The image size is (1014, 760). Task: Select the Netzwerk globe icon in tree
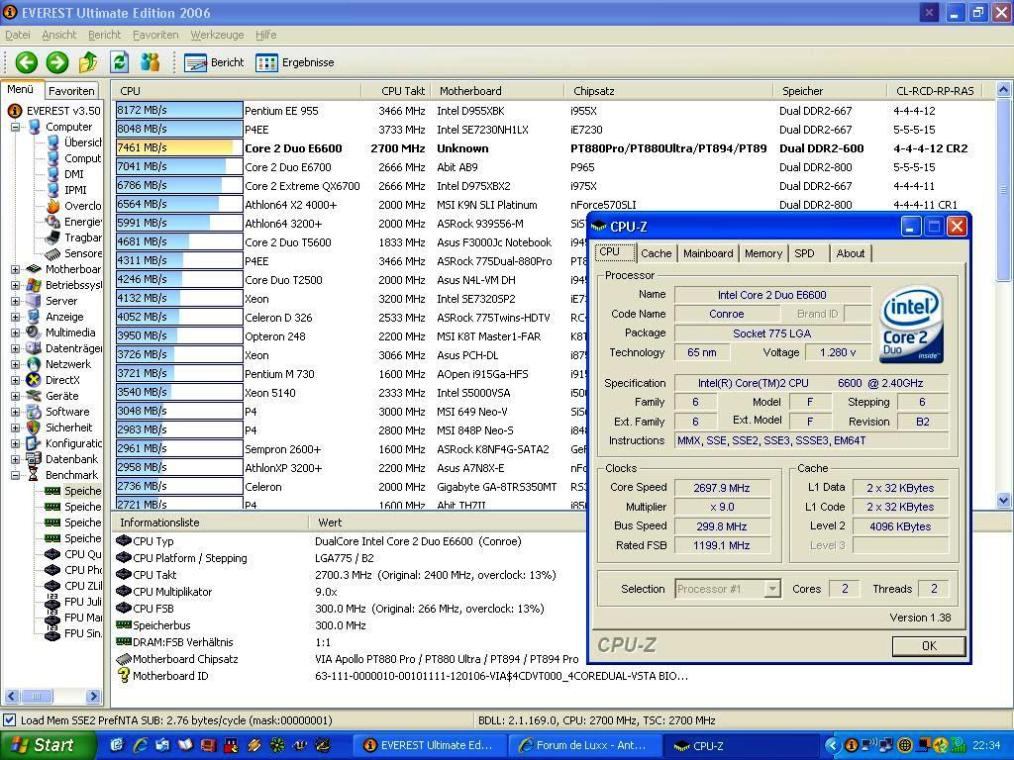click(x=34, y=364)
